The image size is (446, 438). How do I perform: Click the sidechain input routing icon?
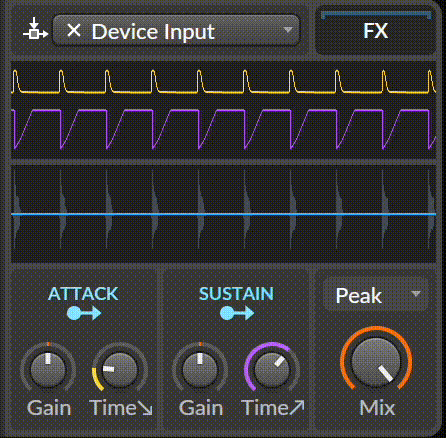(35, 29)
